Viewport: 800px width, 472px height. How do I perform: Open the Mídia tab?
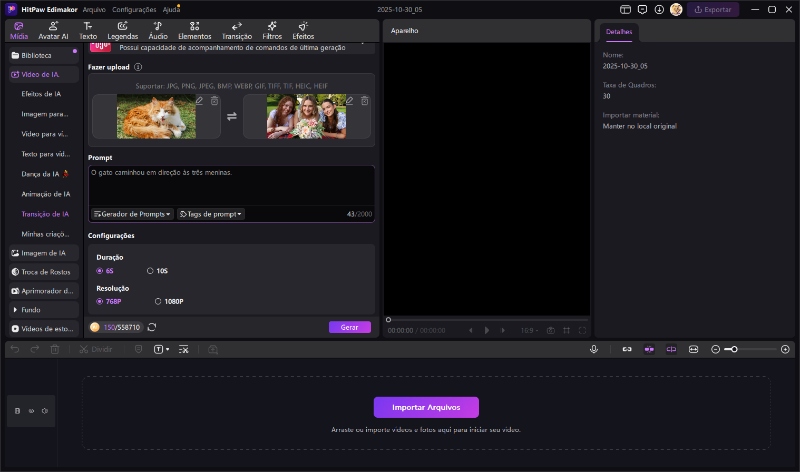[x=19, y=31]
